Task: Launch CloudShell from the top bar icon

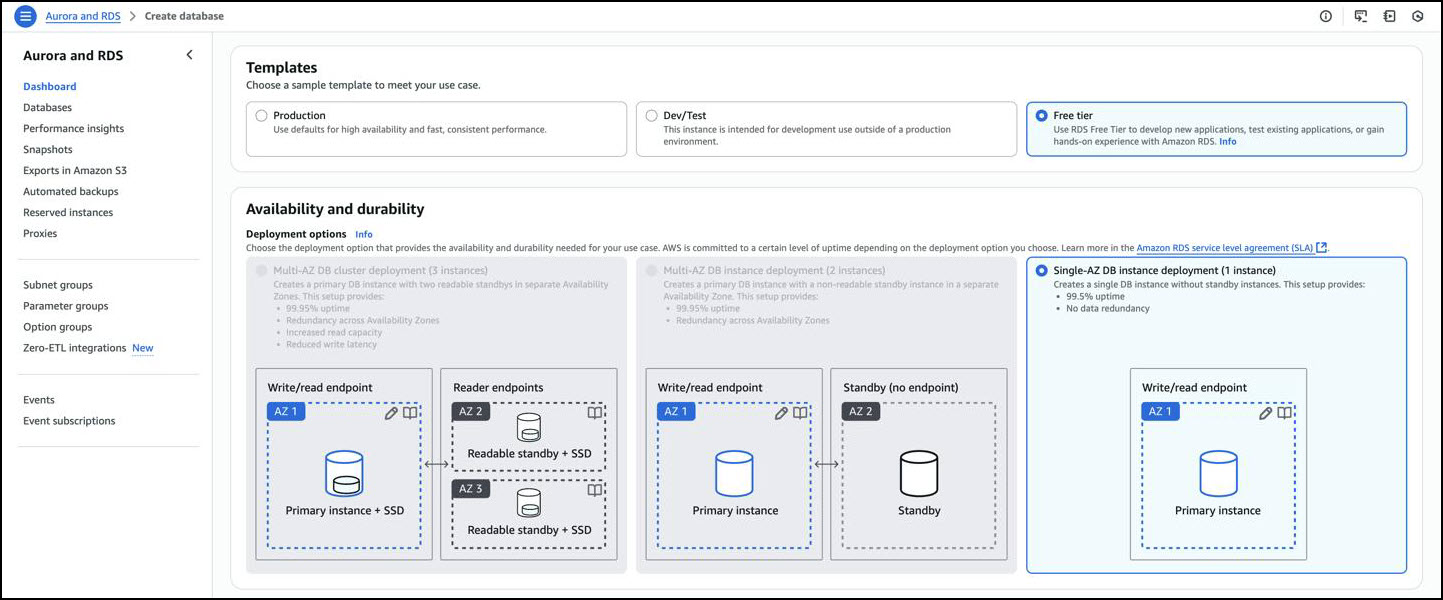Action: click(x=1360, y=16)
